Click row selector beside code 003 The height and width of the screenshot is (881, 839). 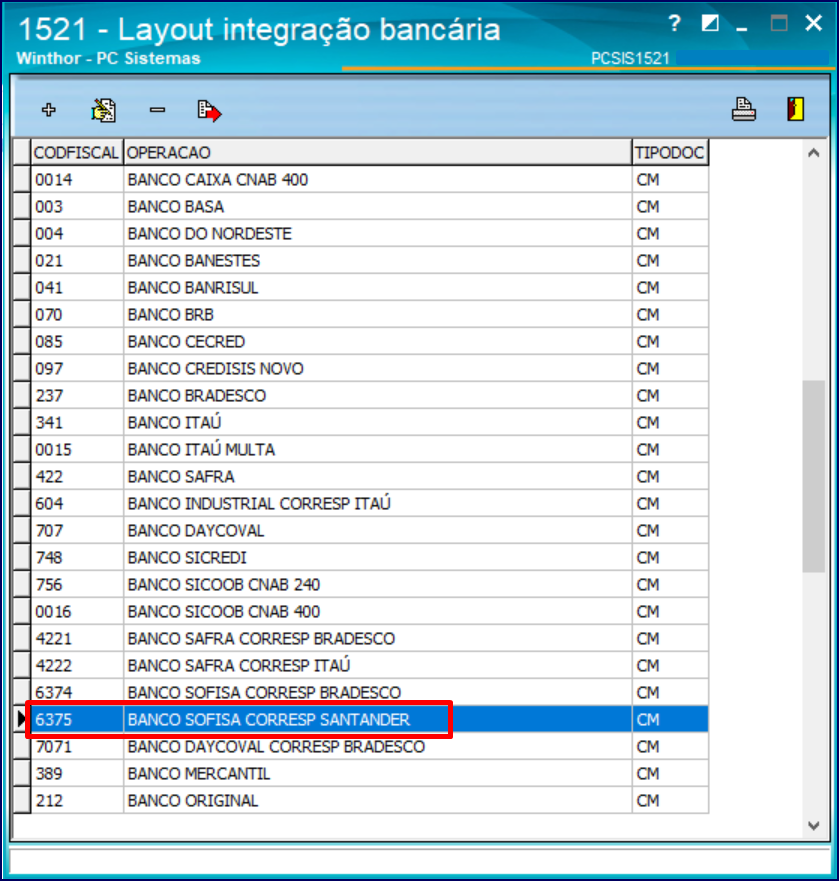pos(21,207)
